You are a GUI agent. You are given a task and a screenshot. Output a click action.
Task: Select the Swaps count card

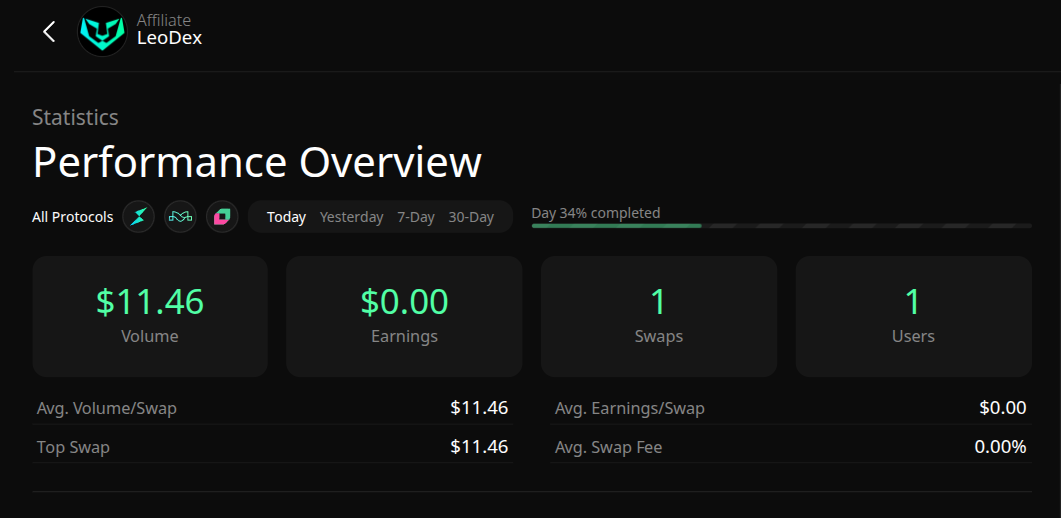tap(659, 316)
